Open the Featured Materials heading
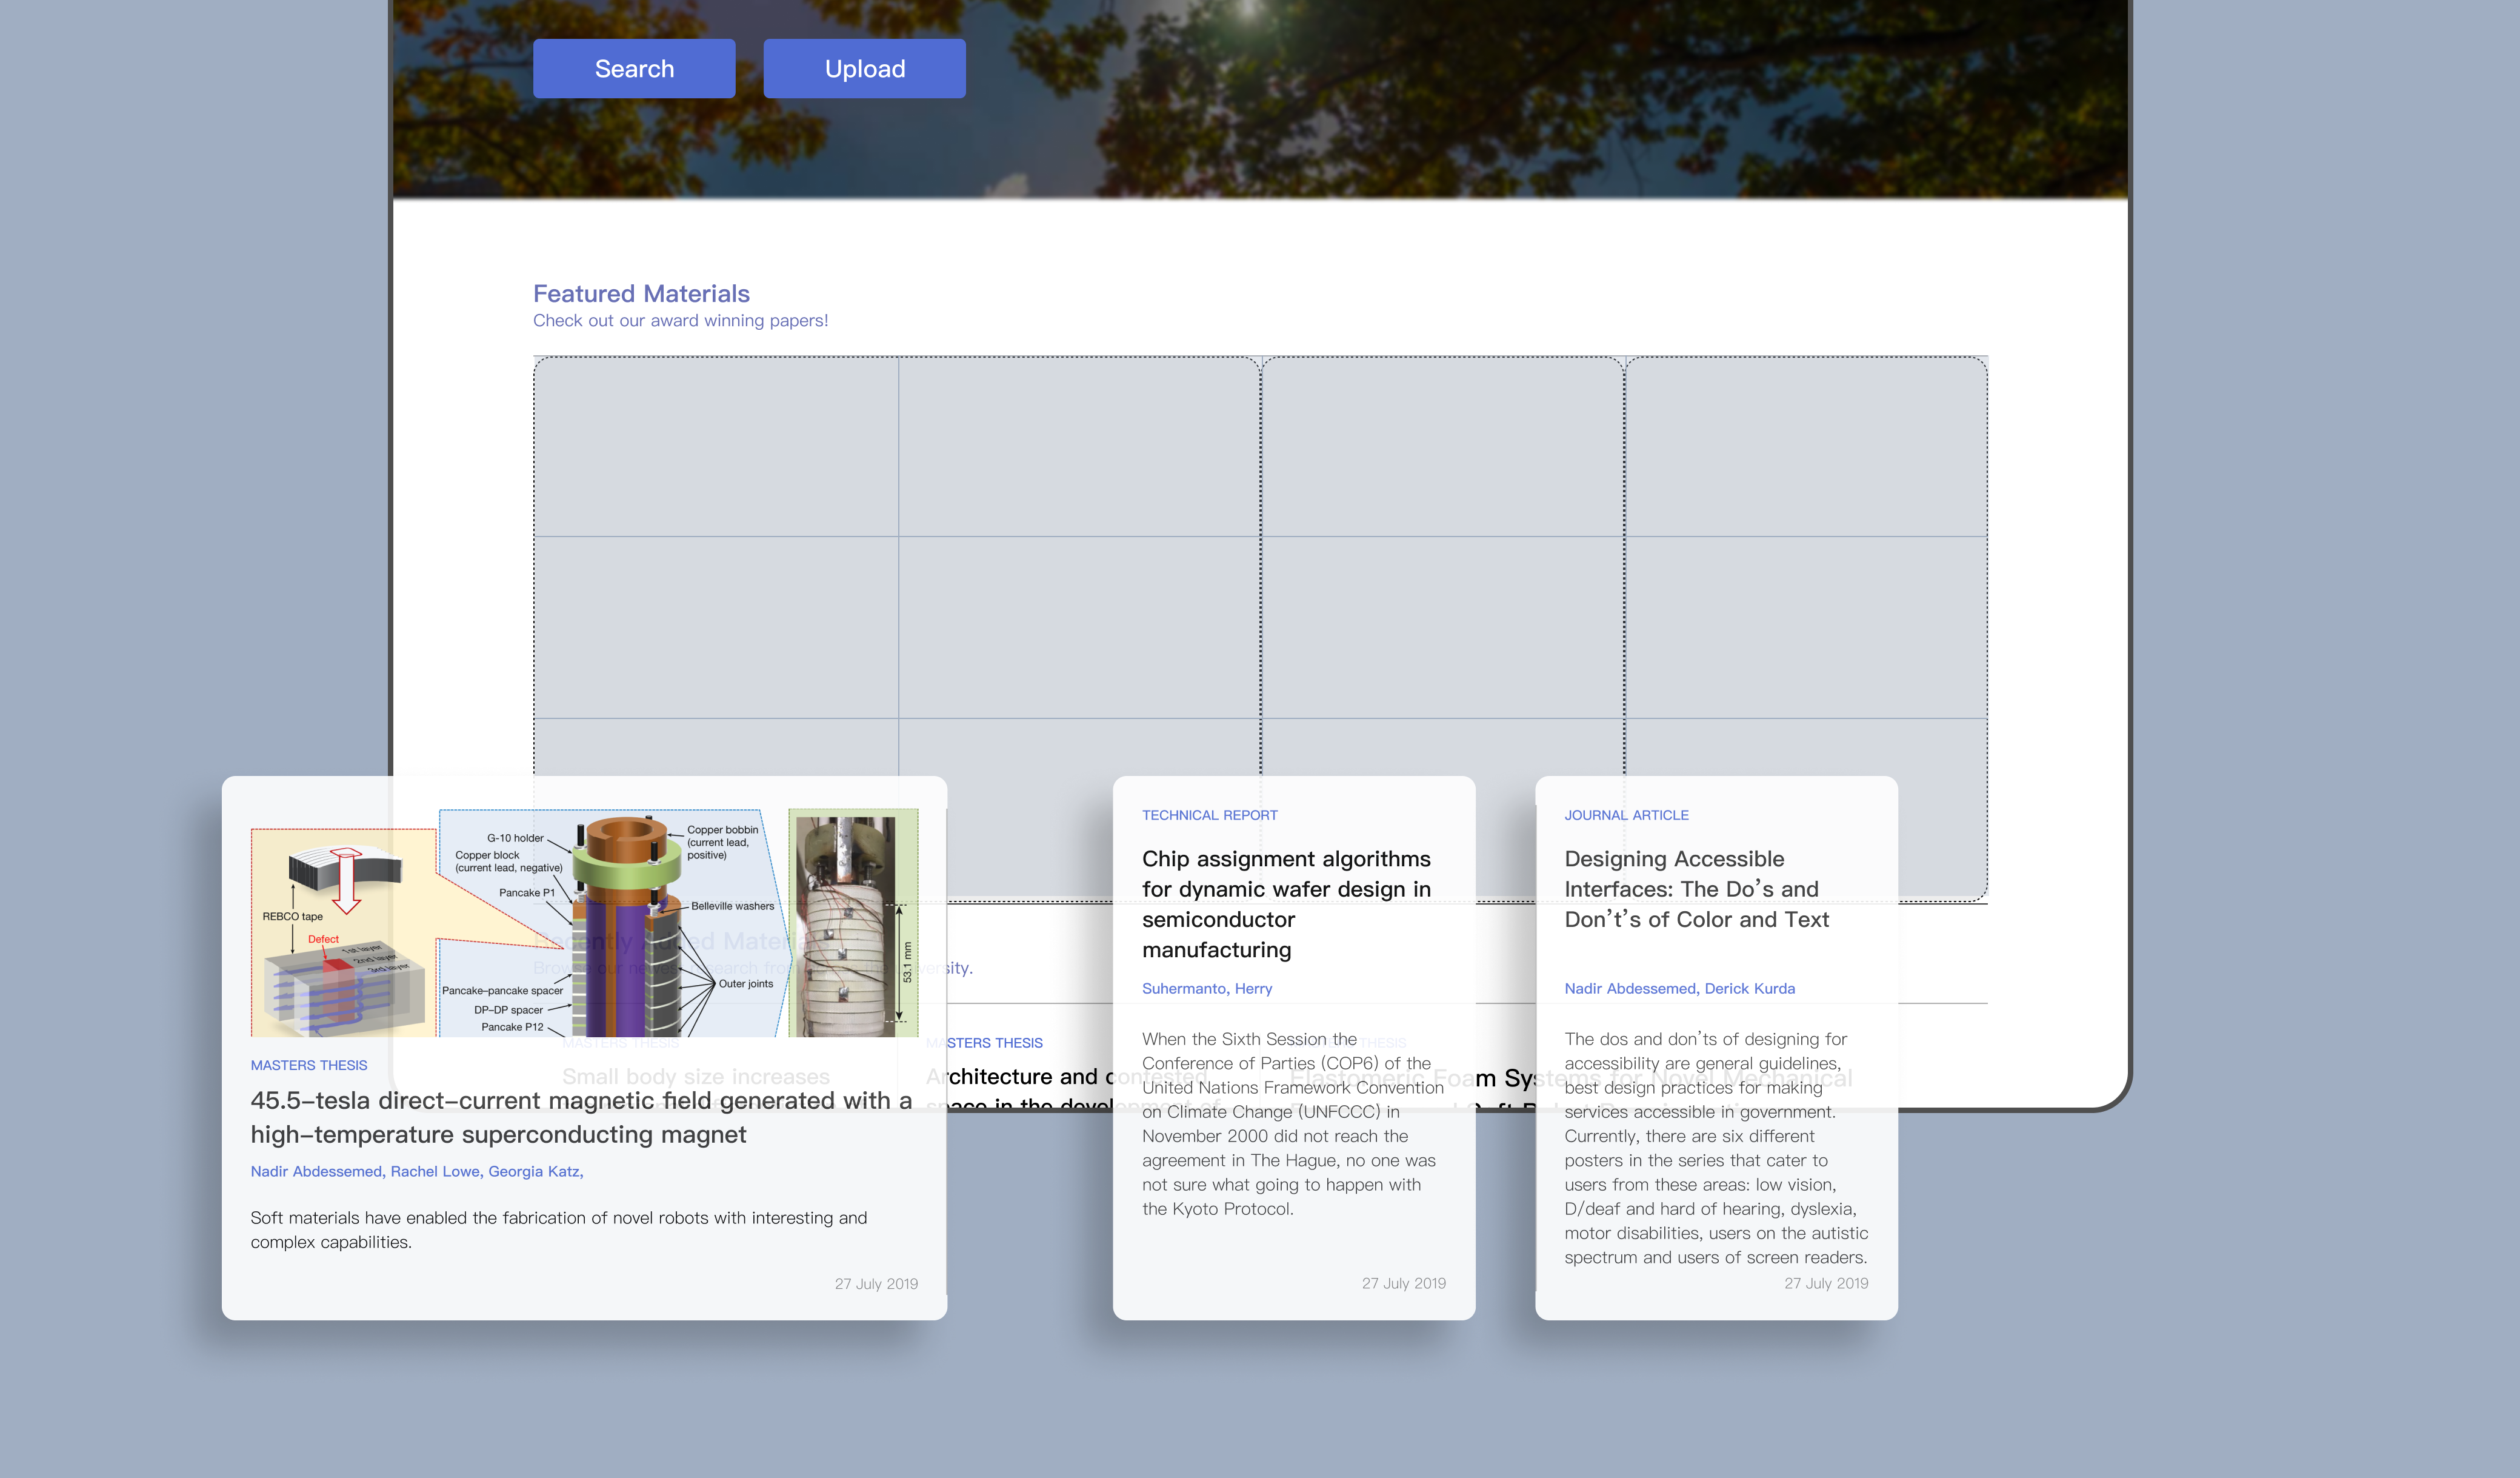This screenshot has height=1478, width=2520. [x=641, y=293]
